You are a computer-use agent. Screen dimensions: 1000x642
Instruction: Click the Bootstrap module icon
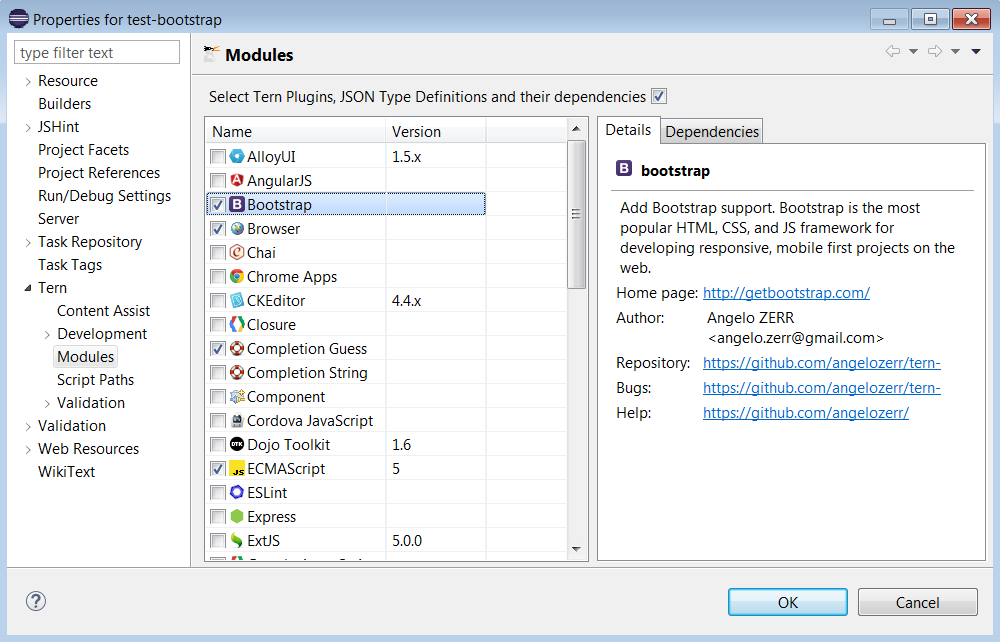(x=237, y=204)
